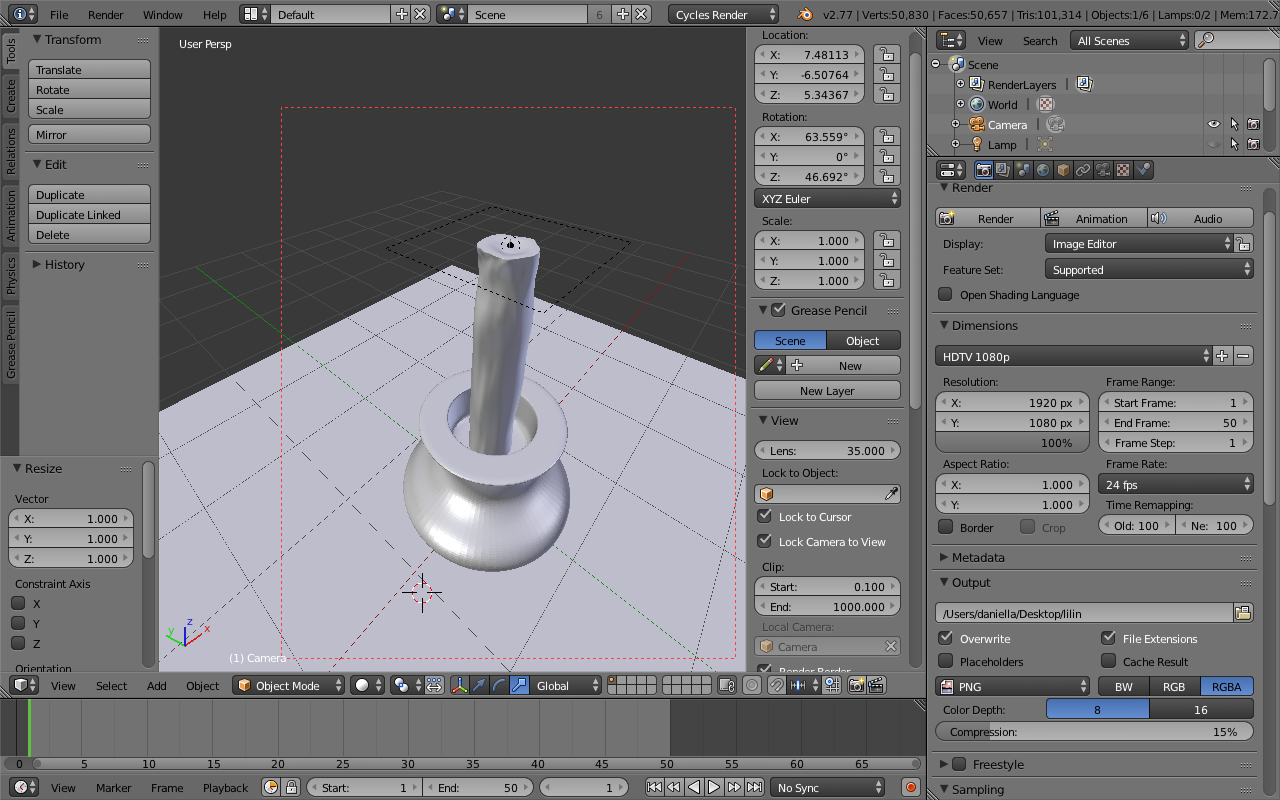Click the rotate manipulator arc icon
Viewport: 1280px width, 800px height.
point(499,685)
